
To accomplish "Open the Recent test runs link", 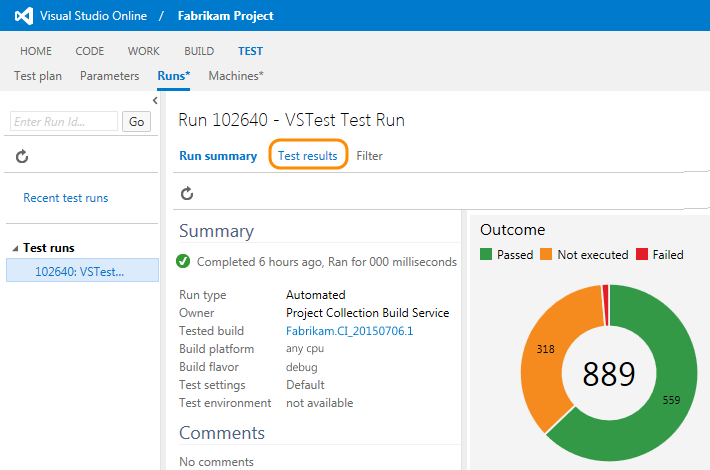I will [66, 198].
